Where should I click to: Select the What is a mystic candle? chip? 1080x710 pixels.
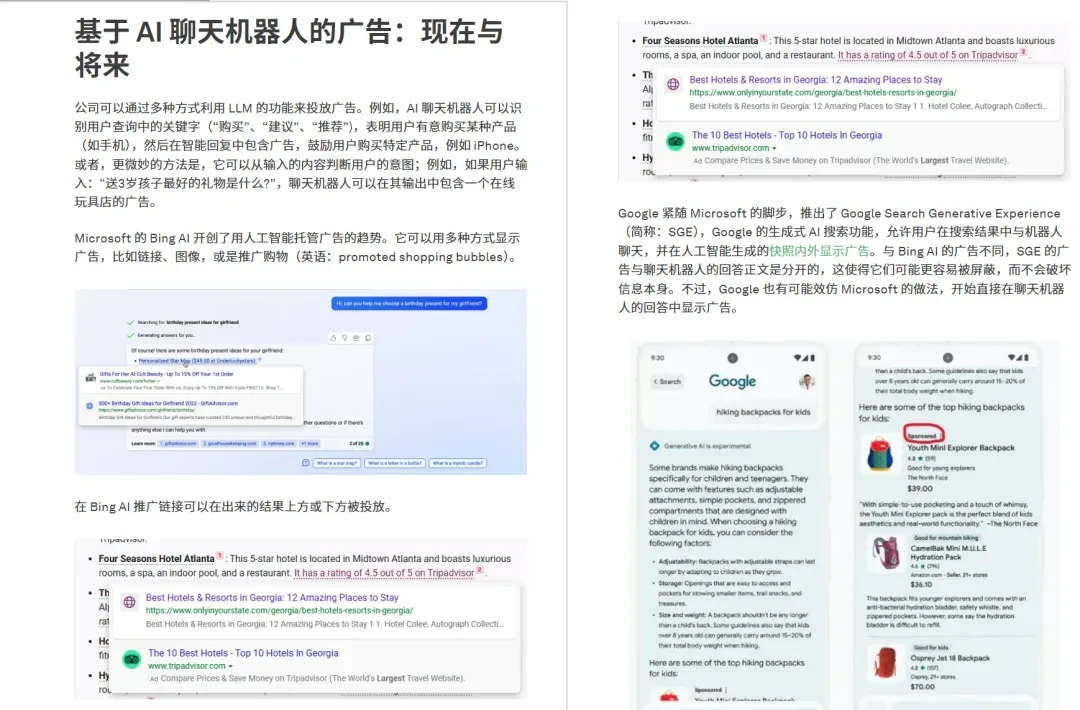[458, 463]
